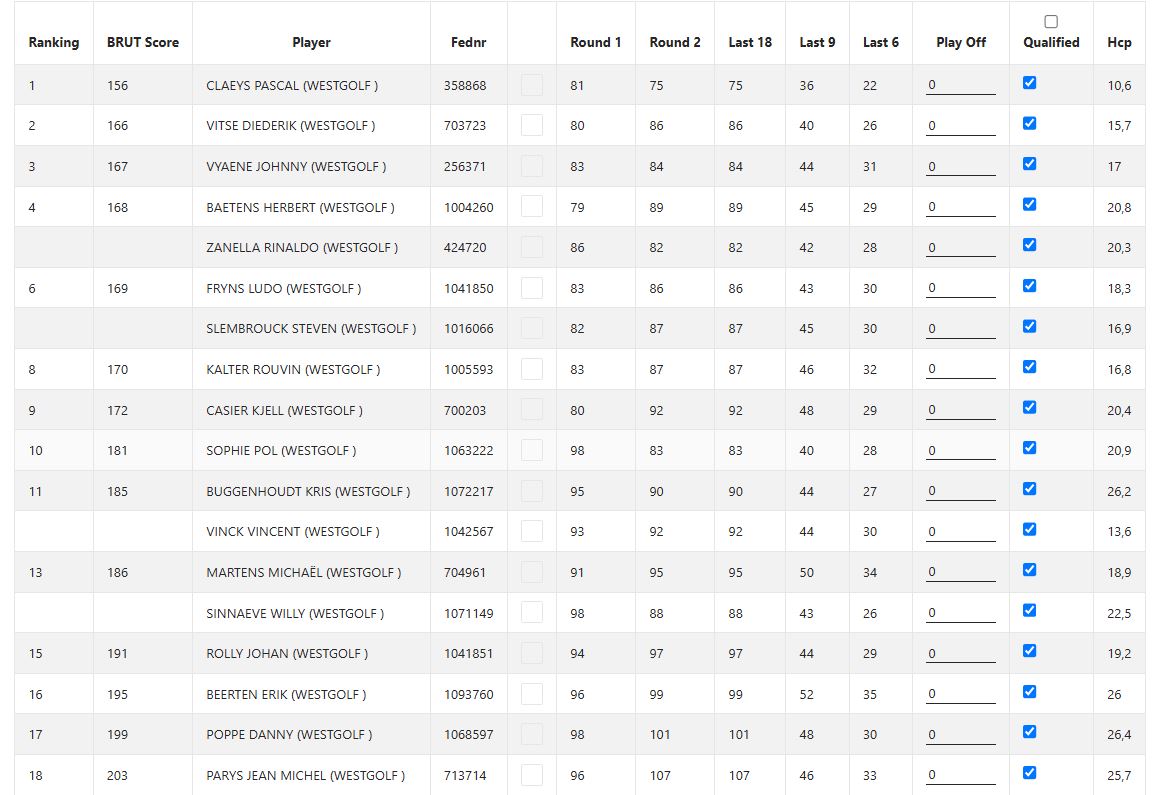Click the empty box beside Fednr 1041850

[532, 288]
